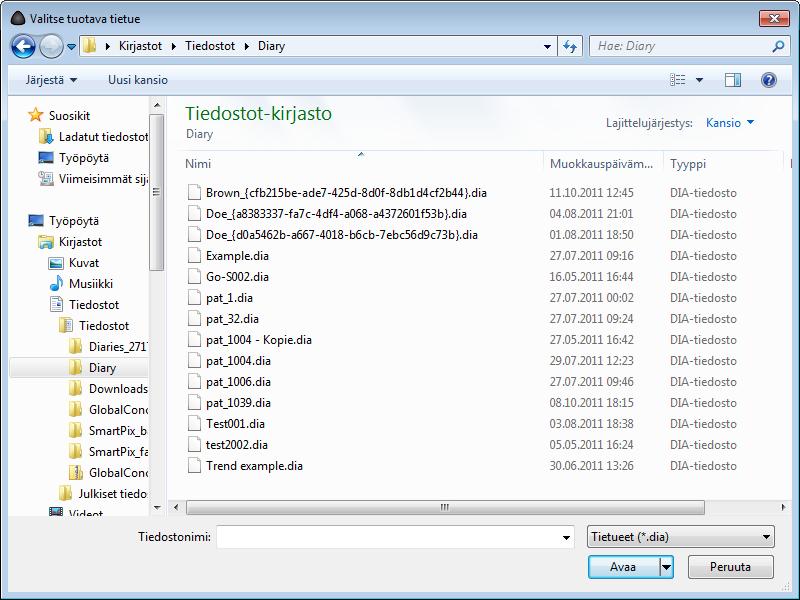Click the Doe_{a8383337...}.dia file icon
Image resolution: width=800 pixels, height=600 pixels.
[x=194, y=213]
